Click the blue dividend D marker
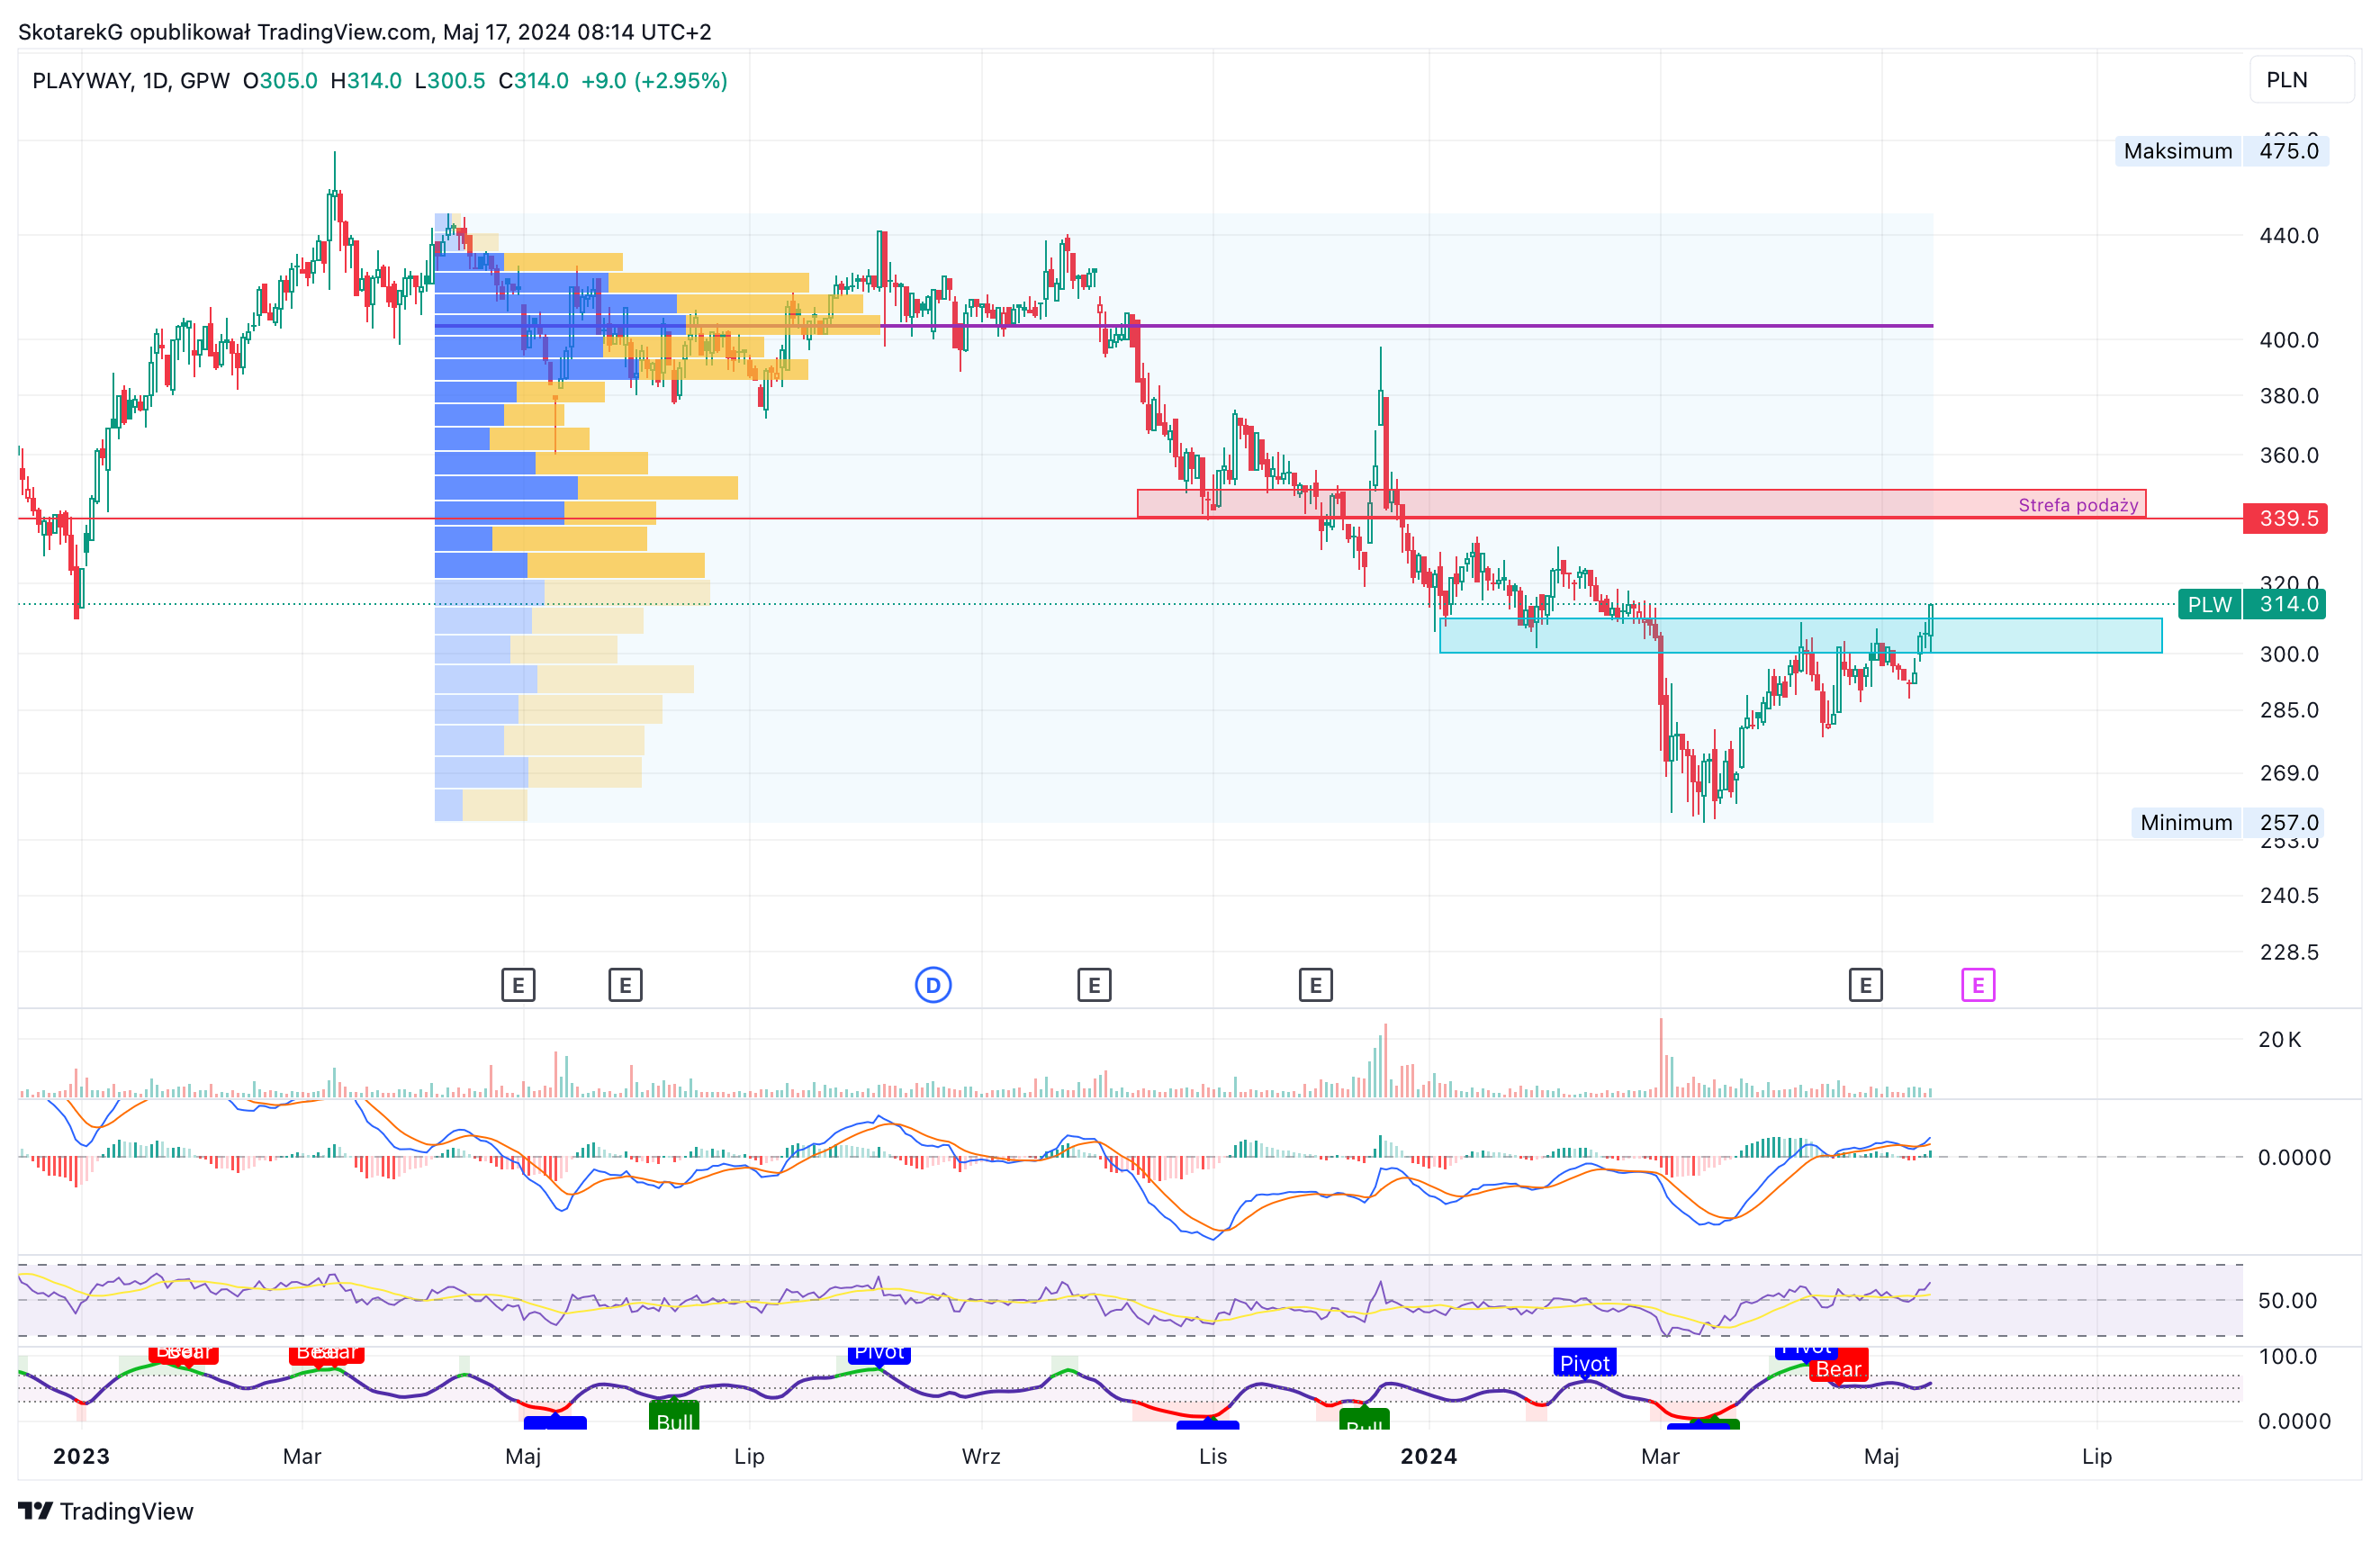Image resolution: width=2380 pixels, height=1543 pixels. 933,985
